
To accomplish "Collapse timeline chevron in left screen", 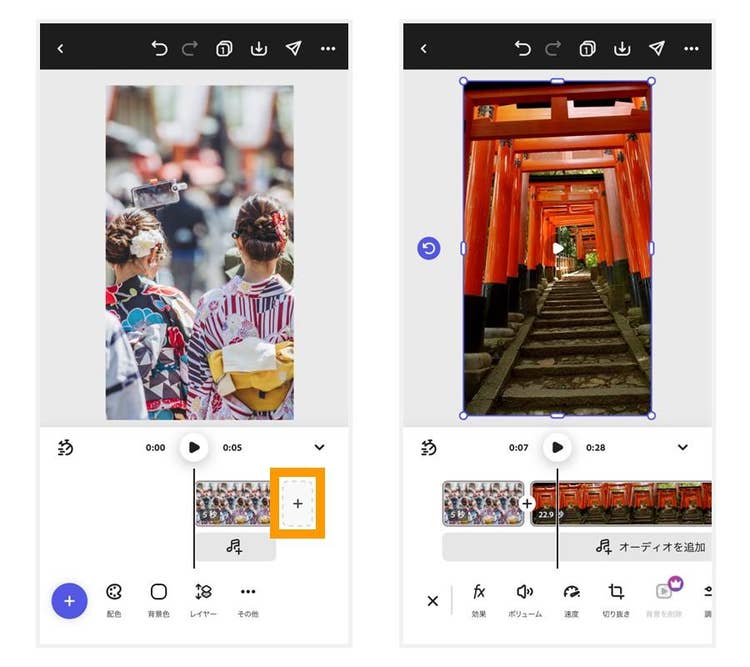I will pyautogui.click(x=320, y=447).
